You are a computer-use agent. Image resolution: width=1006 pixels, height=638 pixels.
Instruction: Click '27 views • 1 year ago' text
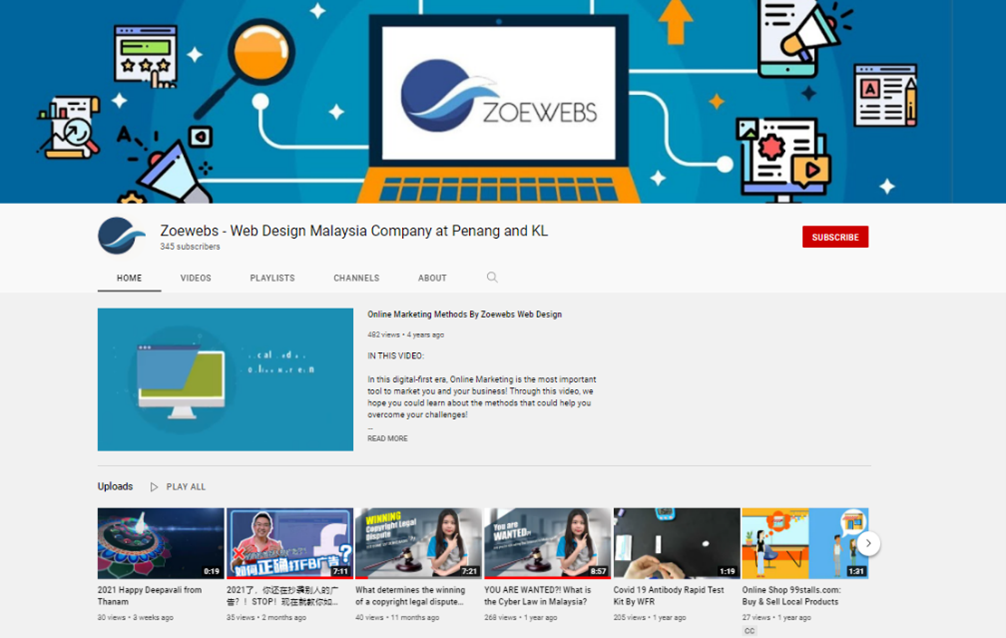point(776,617)
